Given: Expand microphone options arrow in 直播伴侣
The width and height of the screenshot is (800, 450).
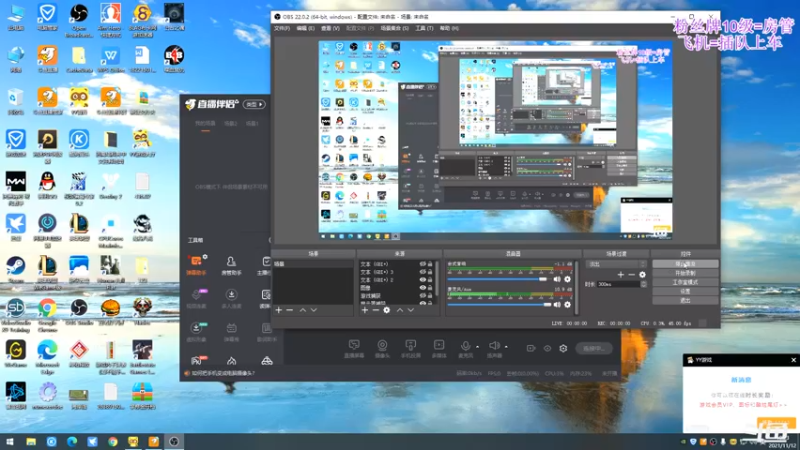Looking at the screenshot, I should coord(478,347).
